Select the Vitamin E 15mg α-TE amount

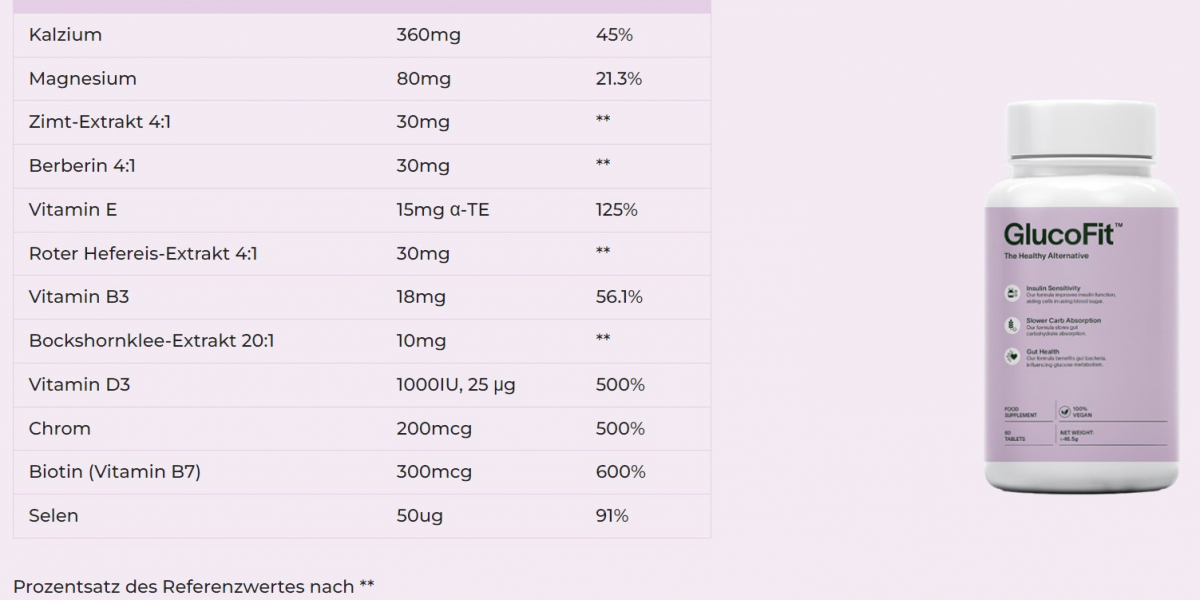click(442, 210)
